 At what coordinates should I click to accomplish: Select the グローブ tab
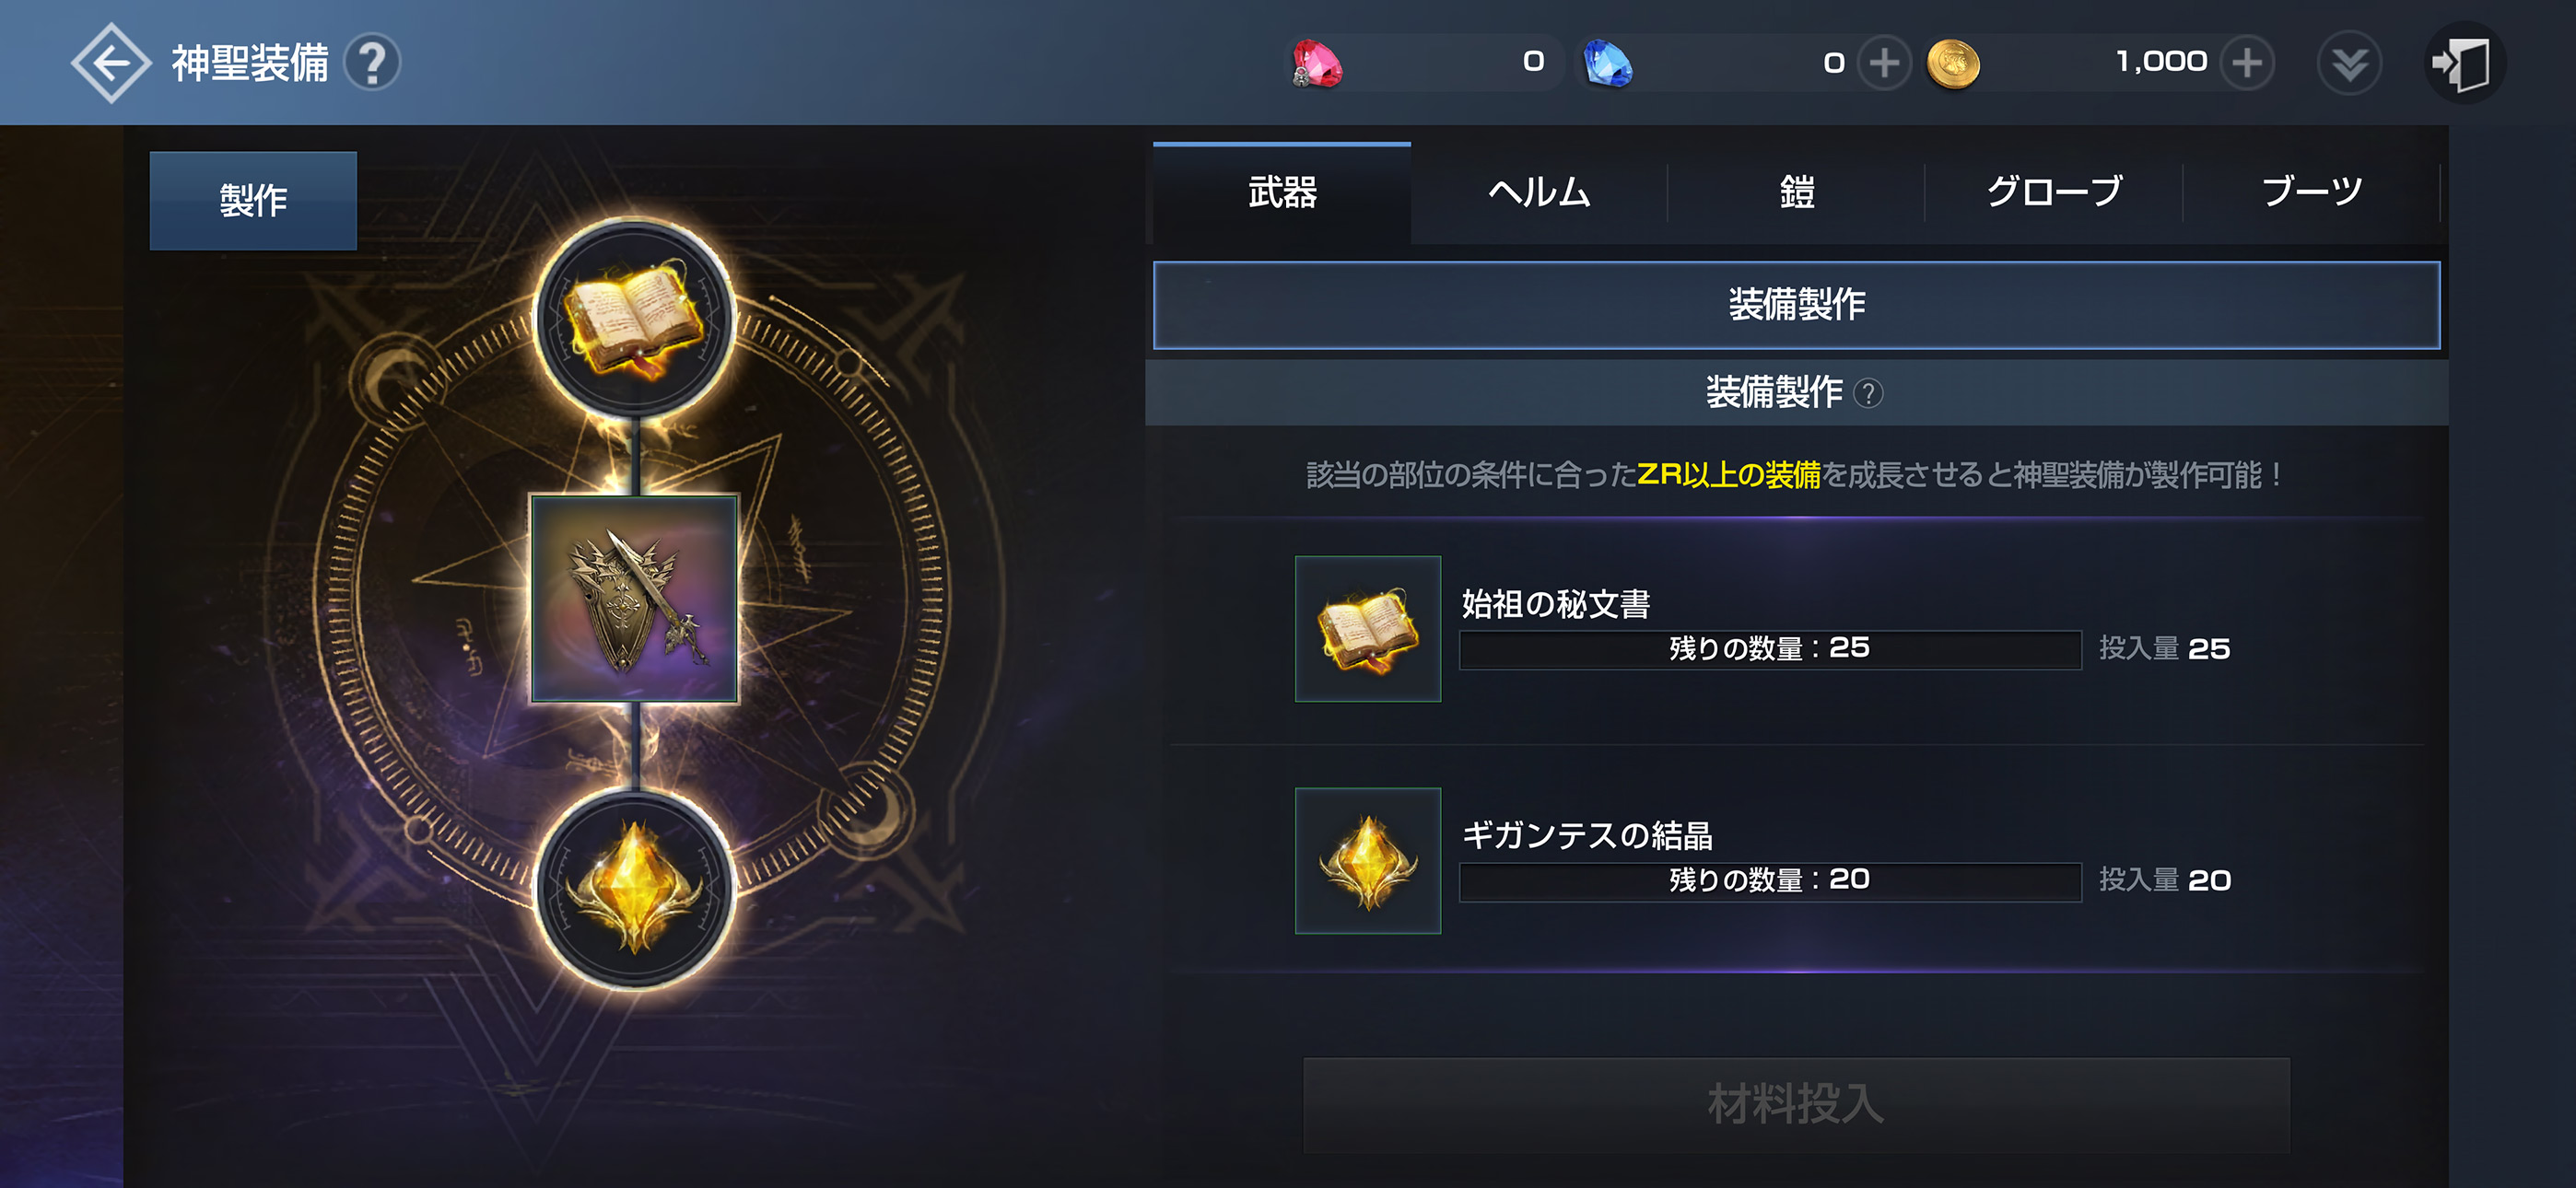click(x=2054, y=192)
